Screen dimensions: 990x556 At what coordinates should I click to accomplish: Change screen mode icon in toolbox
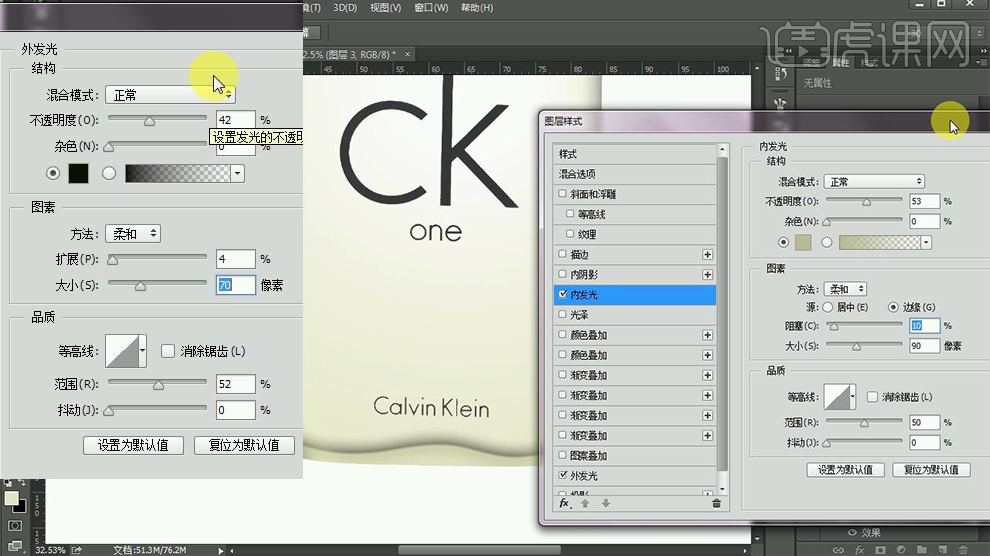coord(15,545)
